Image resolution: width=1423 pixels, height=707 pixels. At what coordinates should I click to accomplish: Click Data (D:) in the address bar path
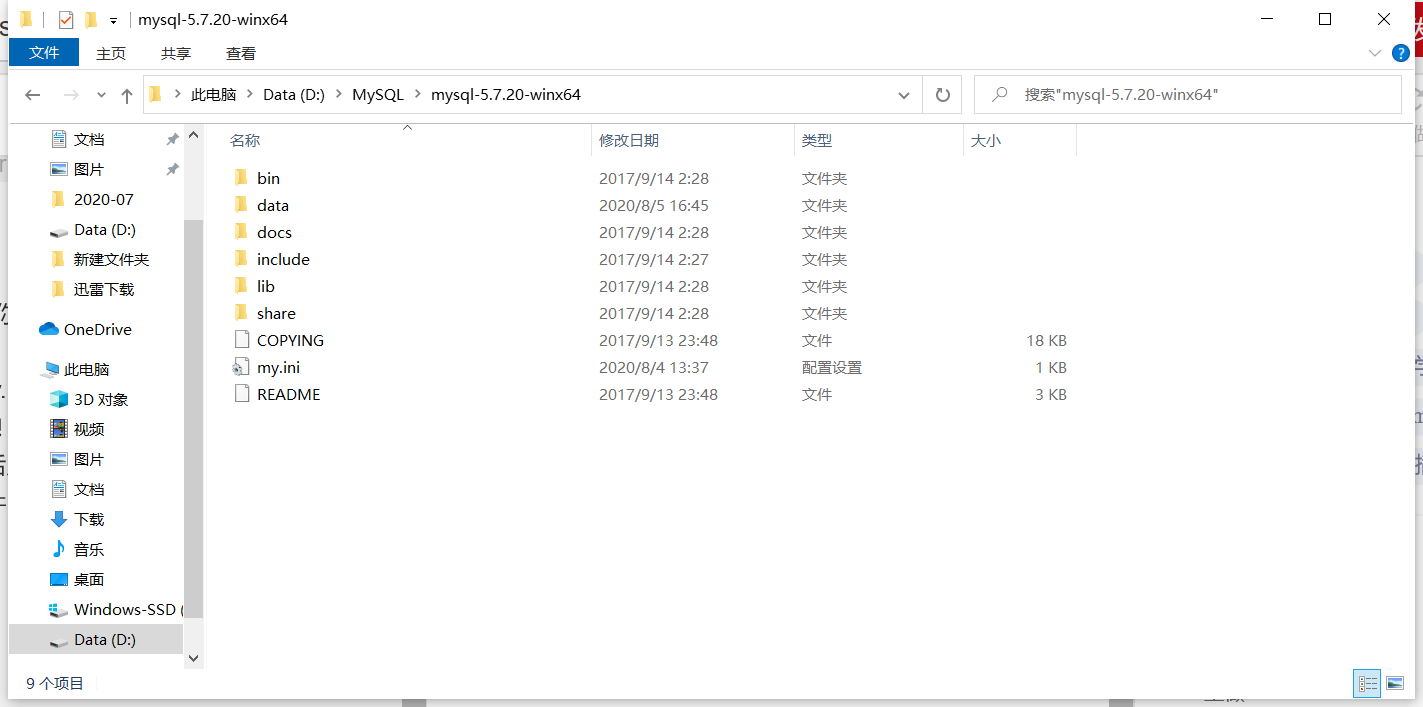pos(294,95)
